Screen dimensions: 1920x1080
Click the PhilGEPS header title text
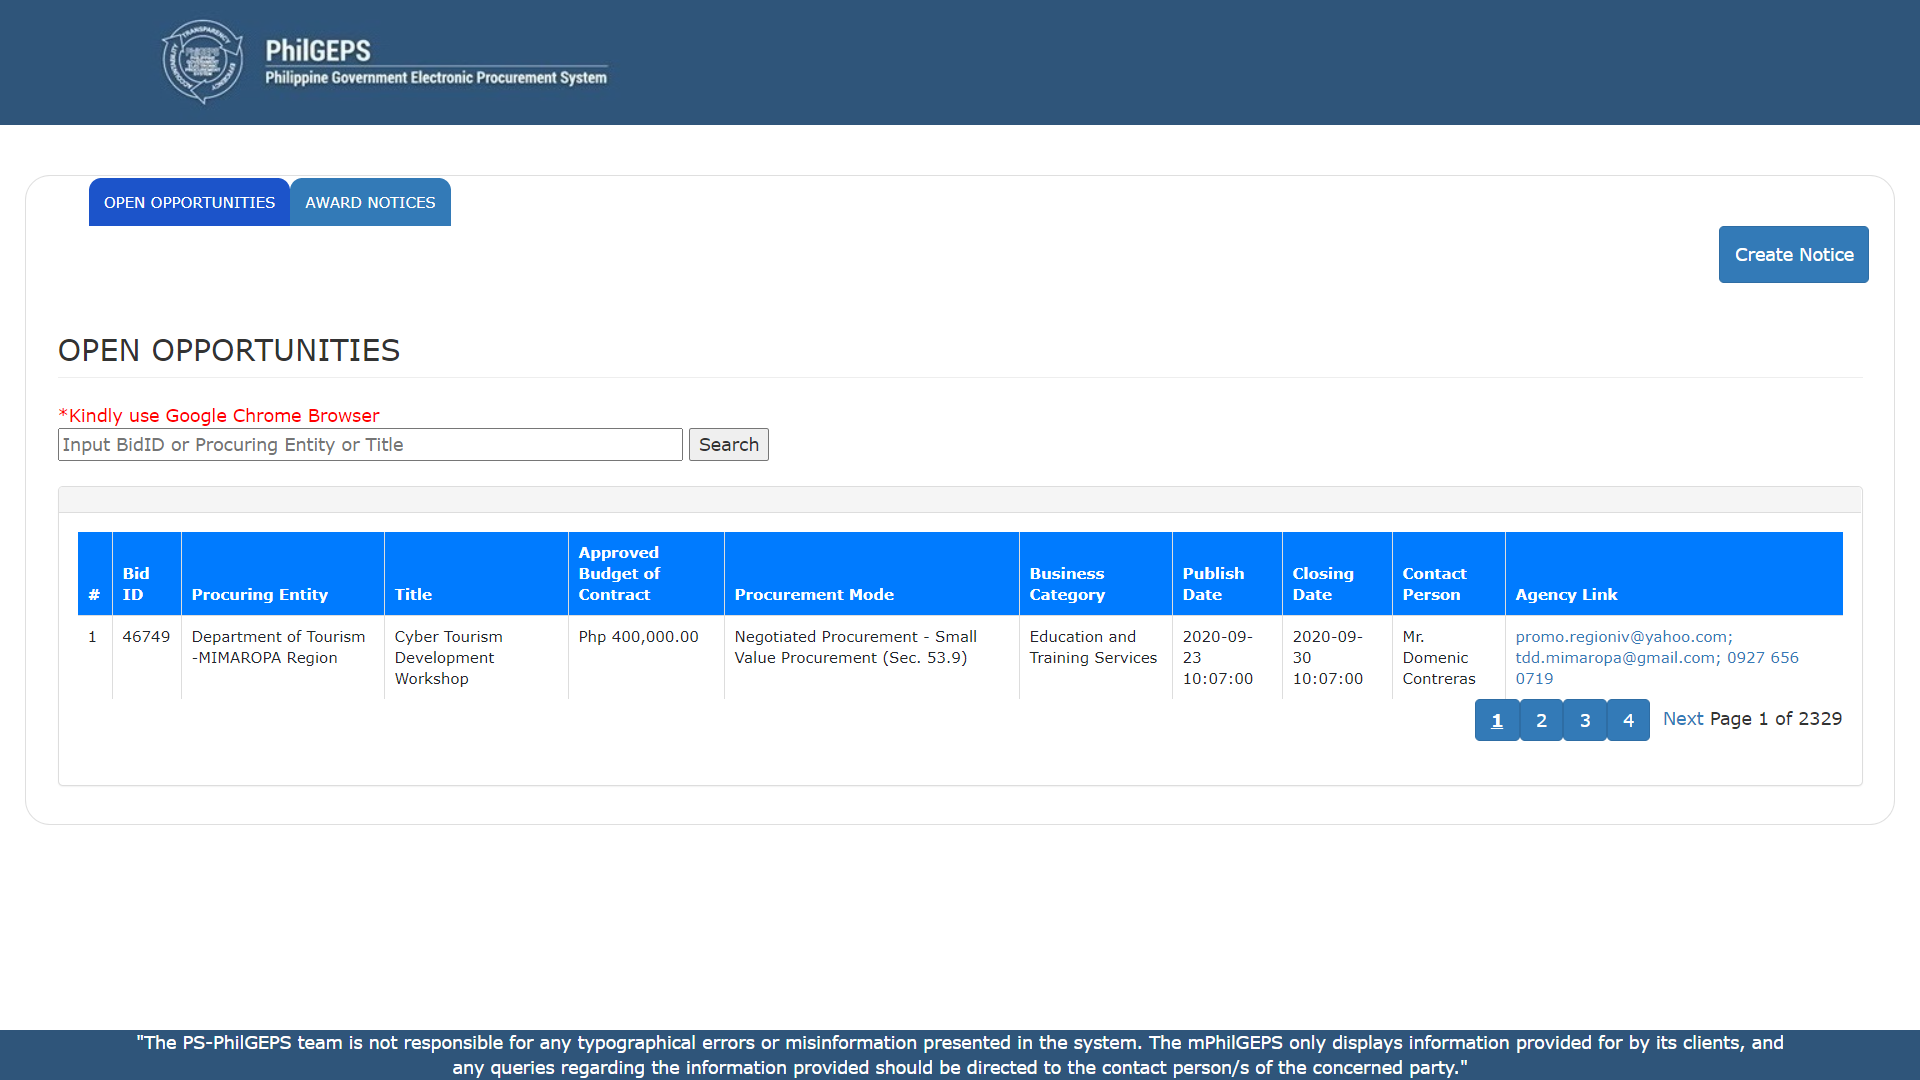click(x=436, y=62)
